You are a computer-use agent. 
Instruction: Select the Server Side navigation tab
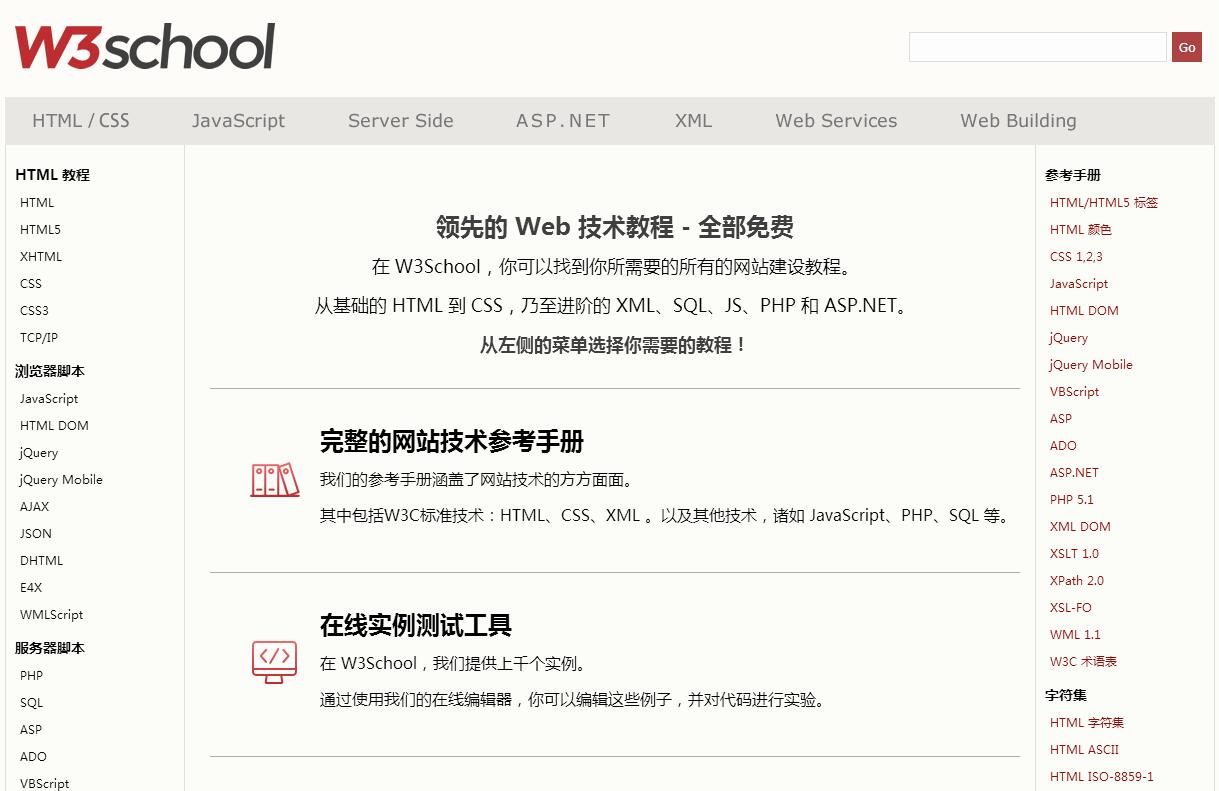coord(400,121)
